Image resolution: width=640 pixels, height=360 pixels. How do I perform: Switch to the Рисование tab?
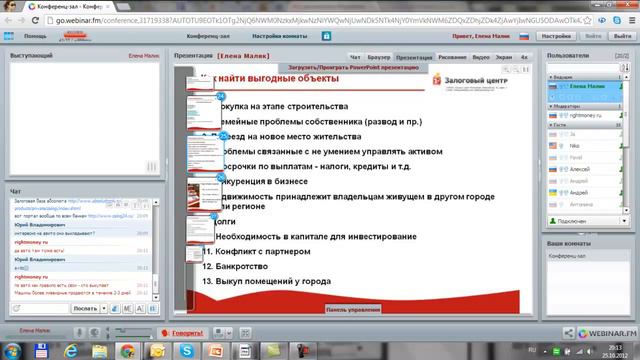[452, 57]
